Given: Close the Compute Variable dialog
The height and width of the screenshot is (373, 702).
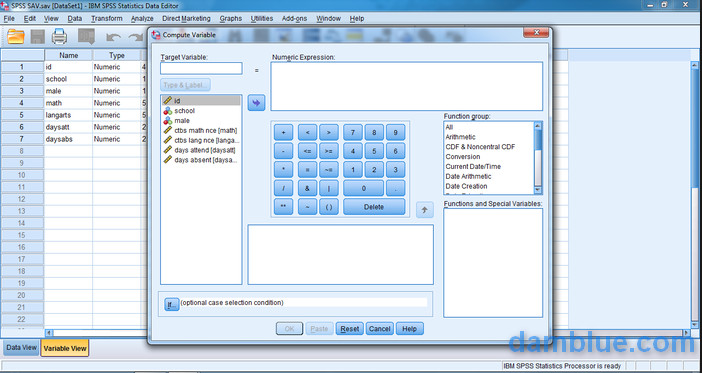Looking at the screenshot, I should click(536, 33).
